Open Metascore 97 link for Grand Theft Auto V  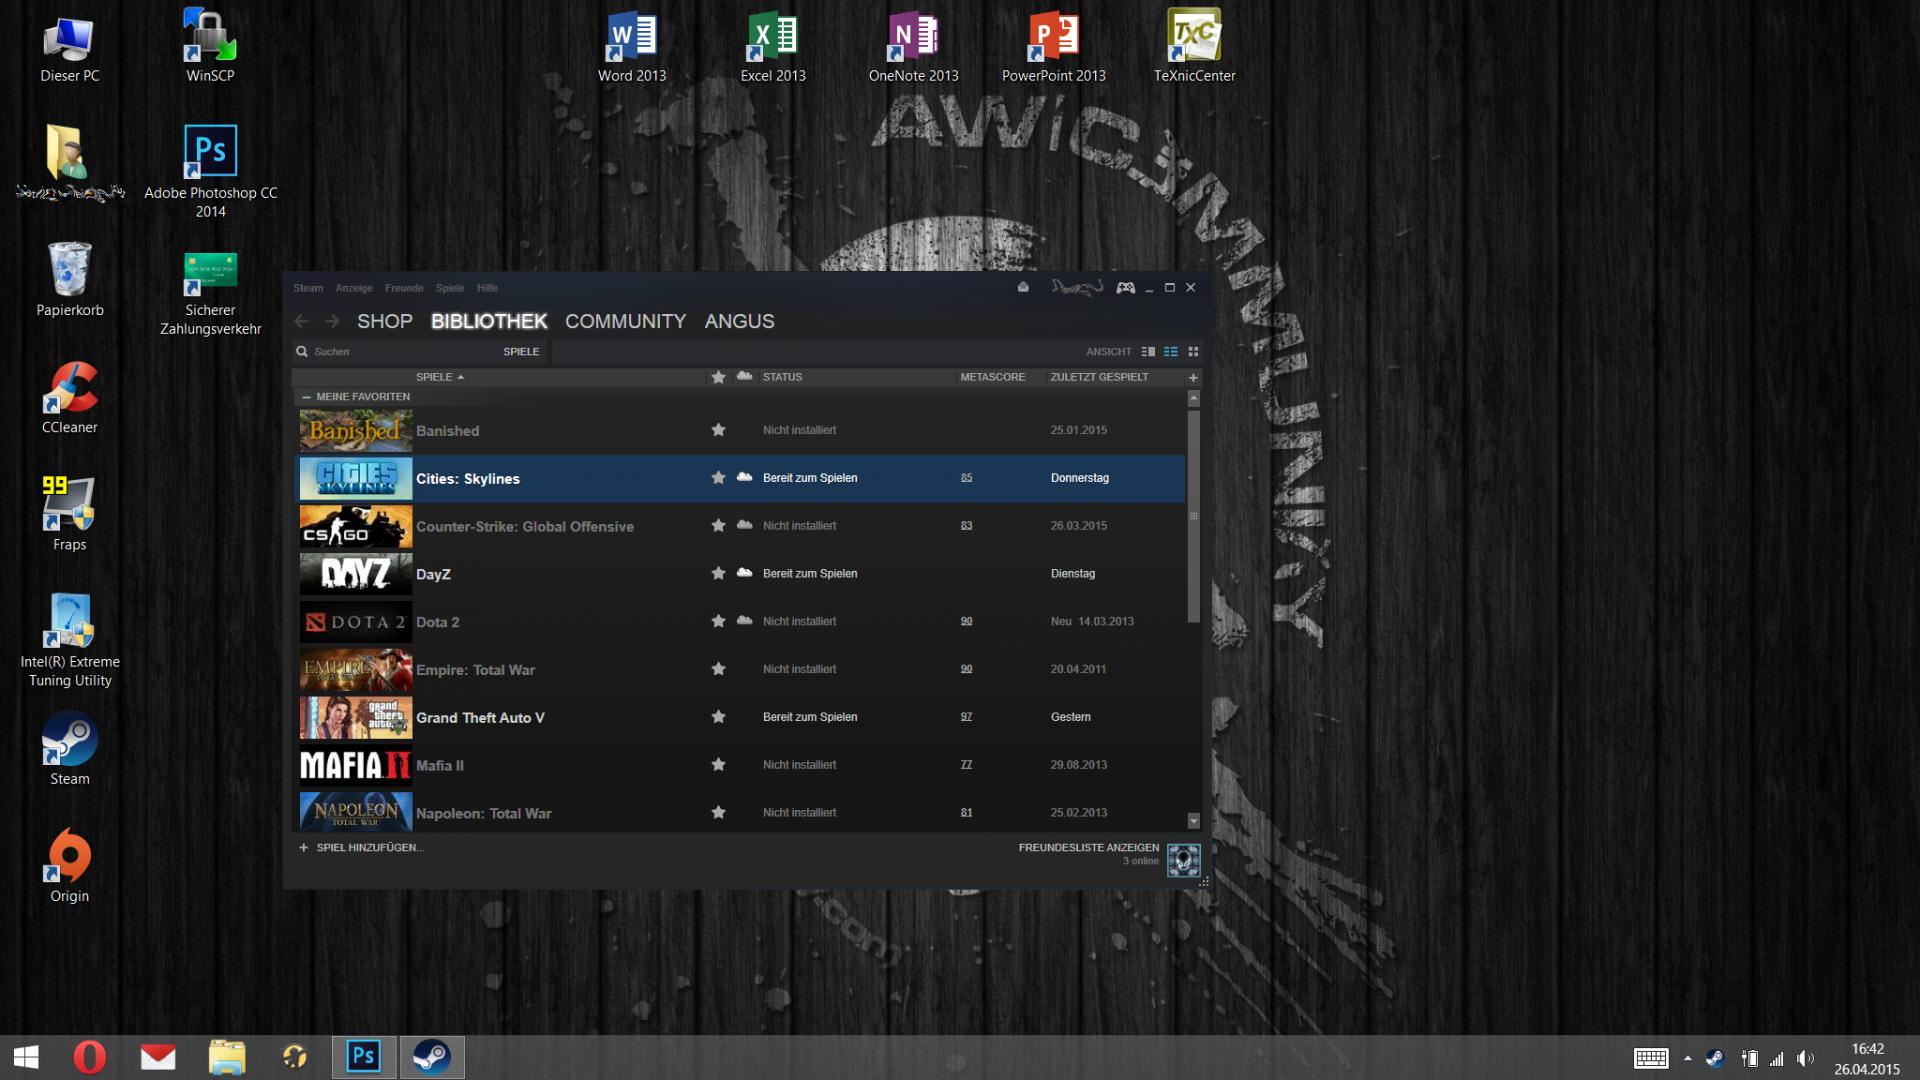click(966, 717)
